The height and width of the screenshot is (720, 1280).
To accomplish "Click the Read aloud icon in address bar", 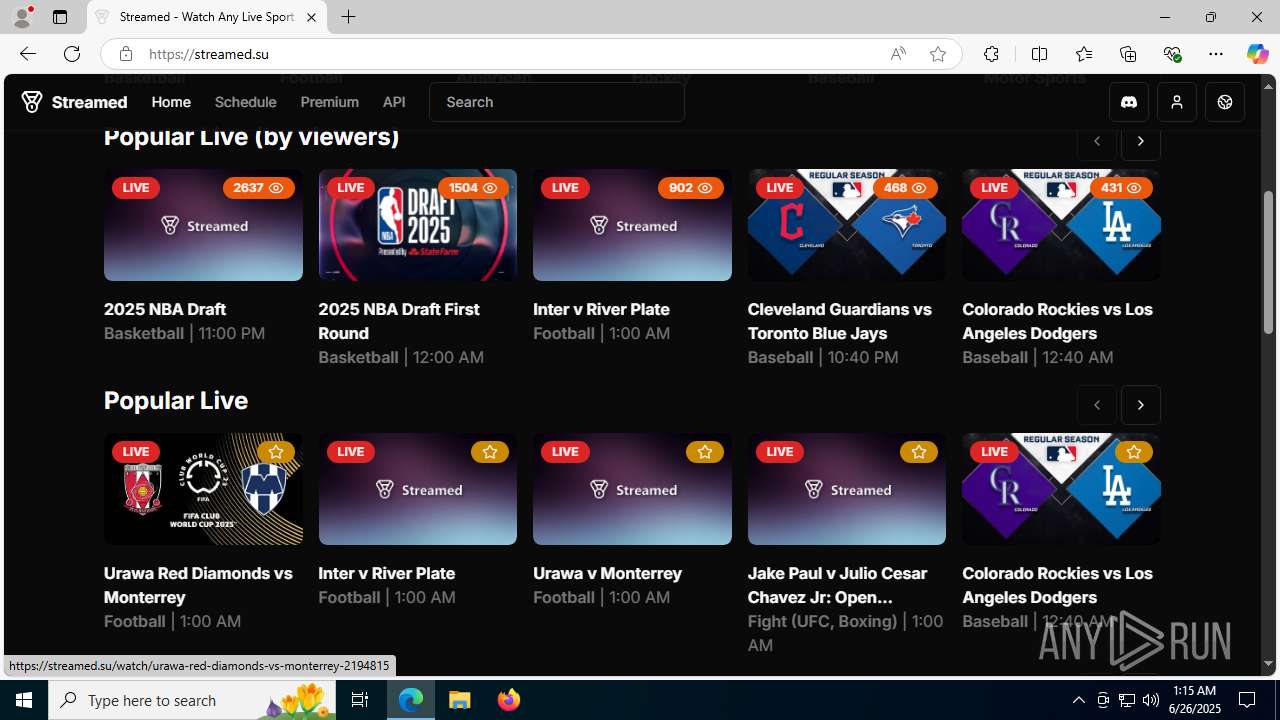I will pyautogui.click(x=898, y=54).
